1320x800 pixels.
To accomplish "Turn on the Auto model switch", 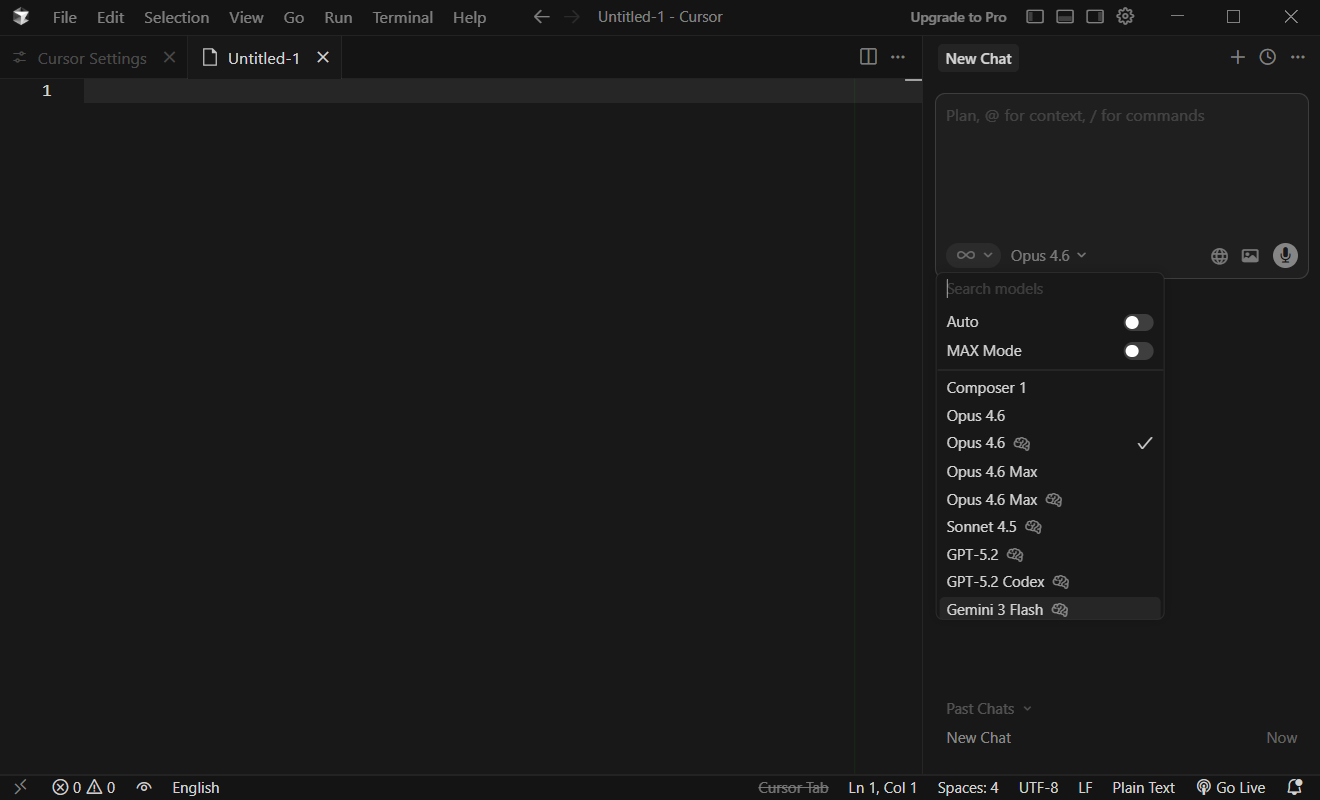I will (x=1138, y=322).
